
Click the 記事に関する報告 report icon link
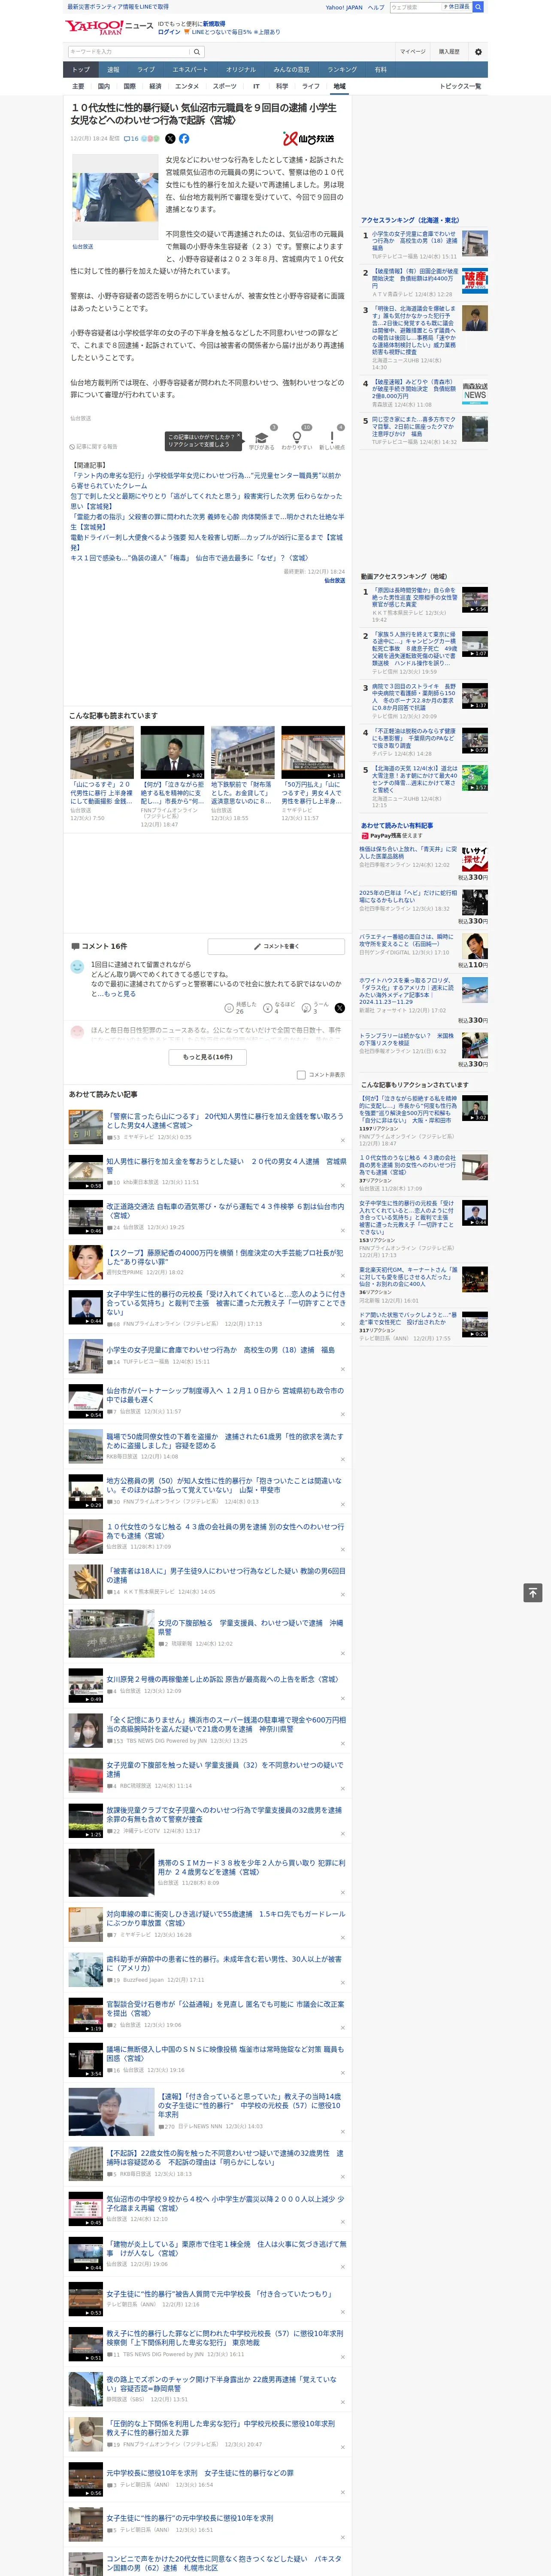[93, 447]
